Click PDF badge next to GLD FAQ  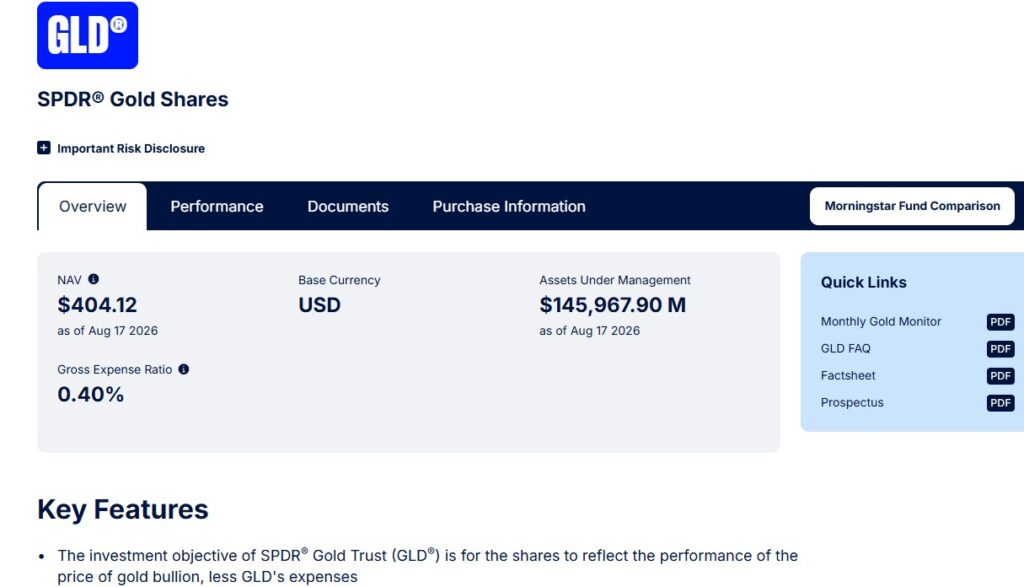pyautogui.click(x=1000, y=349)
